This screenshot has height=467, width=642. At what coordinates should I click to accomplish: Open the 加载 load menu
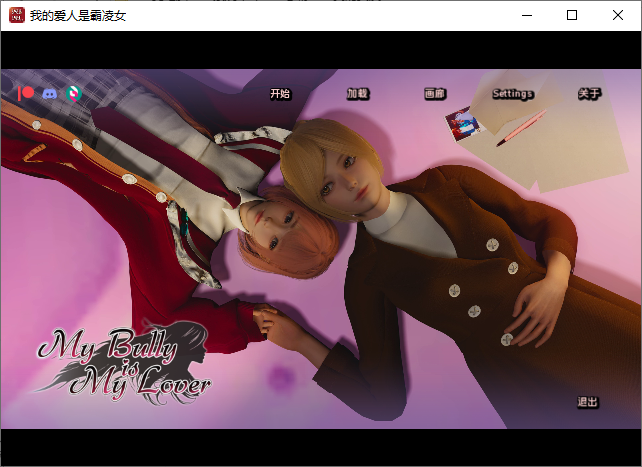(x=357, y=94)
